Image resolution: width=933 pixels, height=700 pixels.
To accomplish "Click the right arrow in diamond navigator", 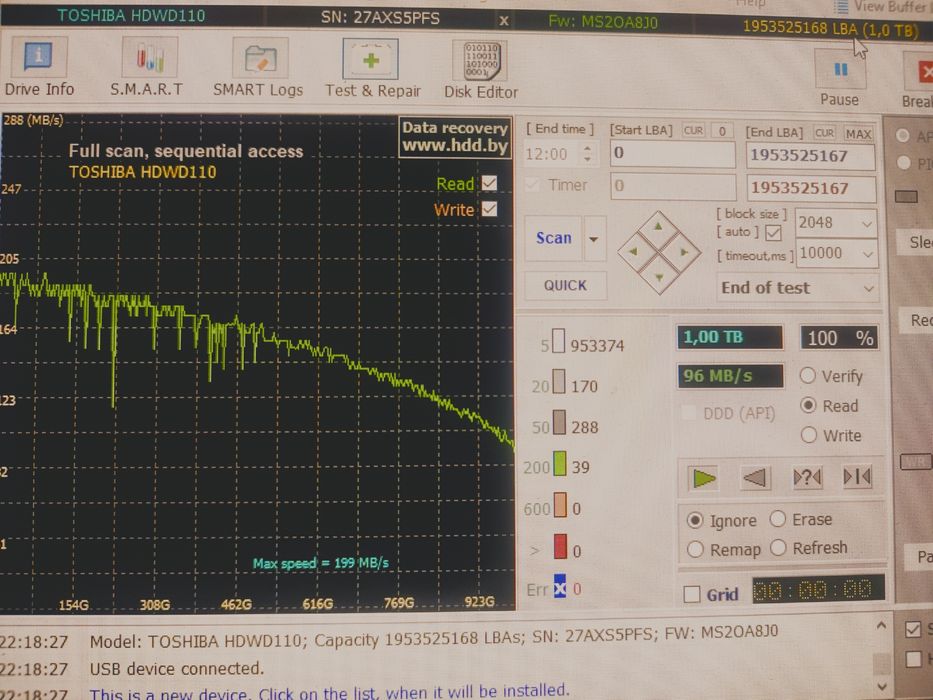I will 684,252.
